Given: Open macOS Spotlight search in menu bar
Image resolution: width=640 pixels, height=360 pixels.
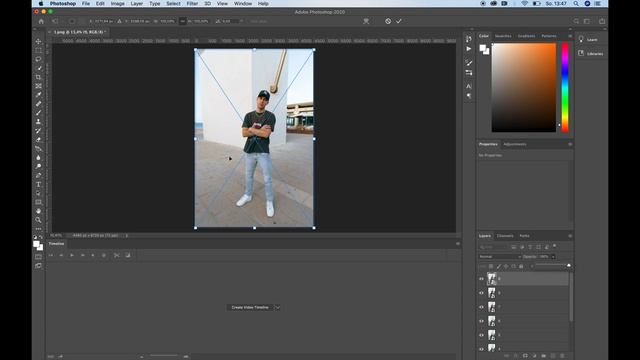Looking at the screenshot, I should [576, 4].
